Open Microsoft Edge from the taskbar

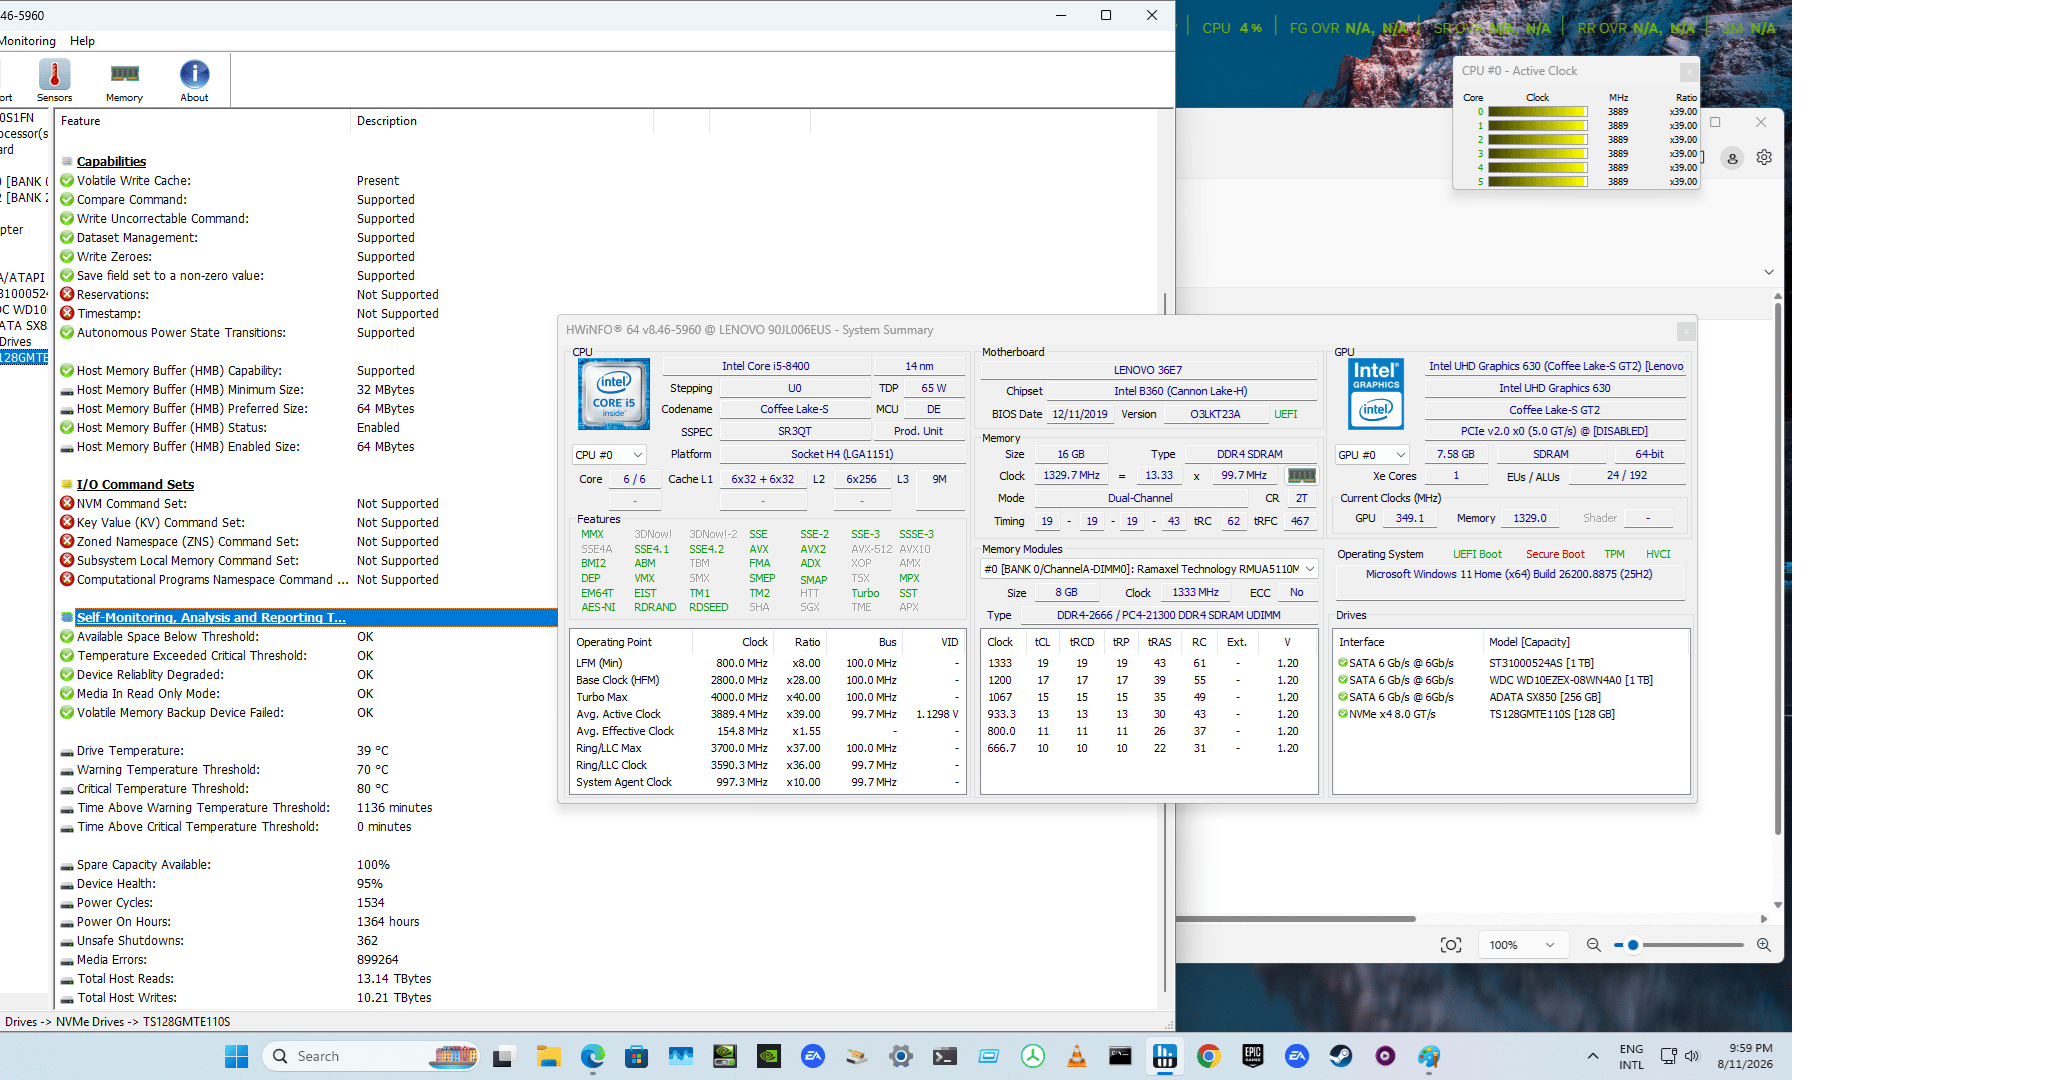[593, 1056]
